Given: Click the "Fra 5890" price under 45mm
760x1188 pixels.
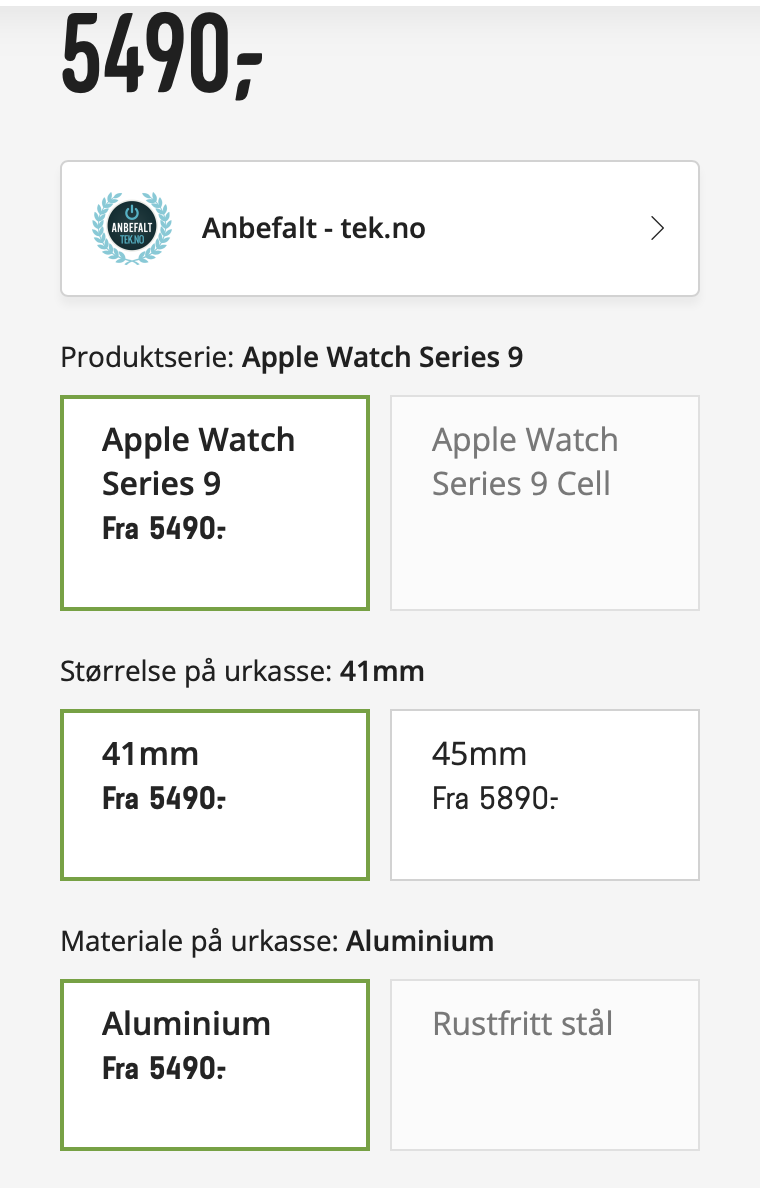Looking at the screenshot, I should (495, 798).
